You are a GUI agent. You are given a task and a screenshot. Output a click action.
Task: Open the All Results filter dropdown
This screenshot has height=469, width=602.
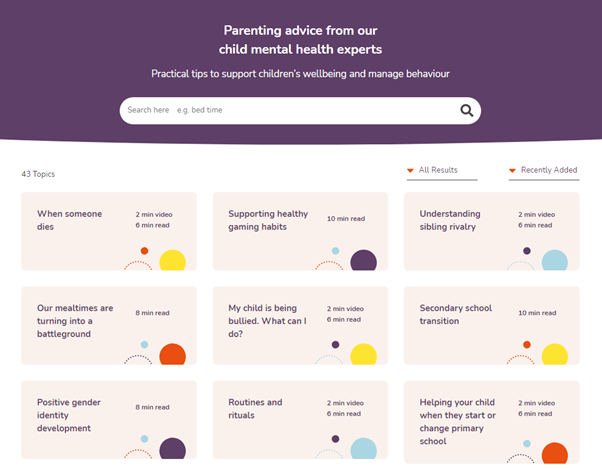(x=442, y=170)
